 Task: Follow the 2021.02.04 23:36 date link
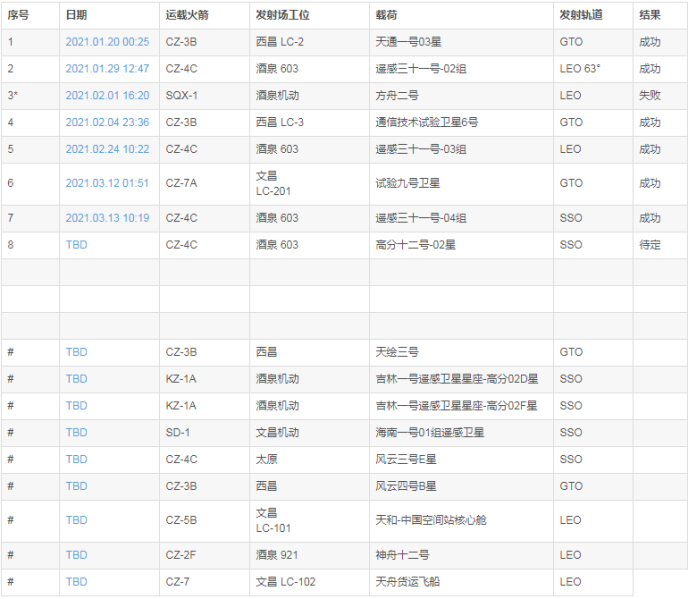(107, 123)
